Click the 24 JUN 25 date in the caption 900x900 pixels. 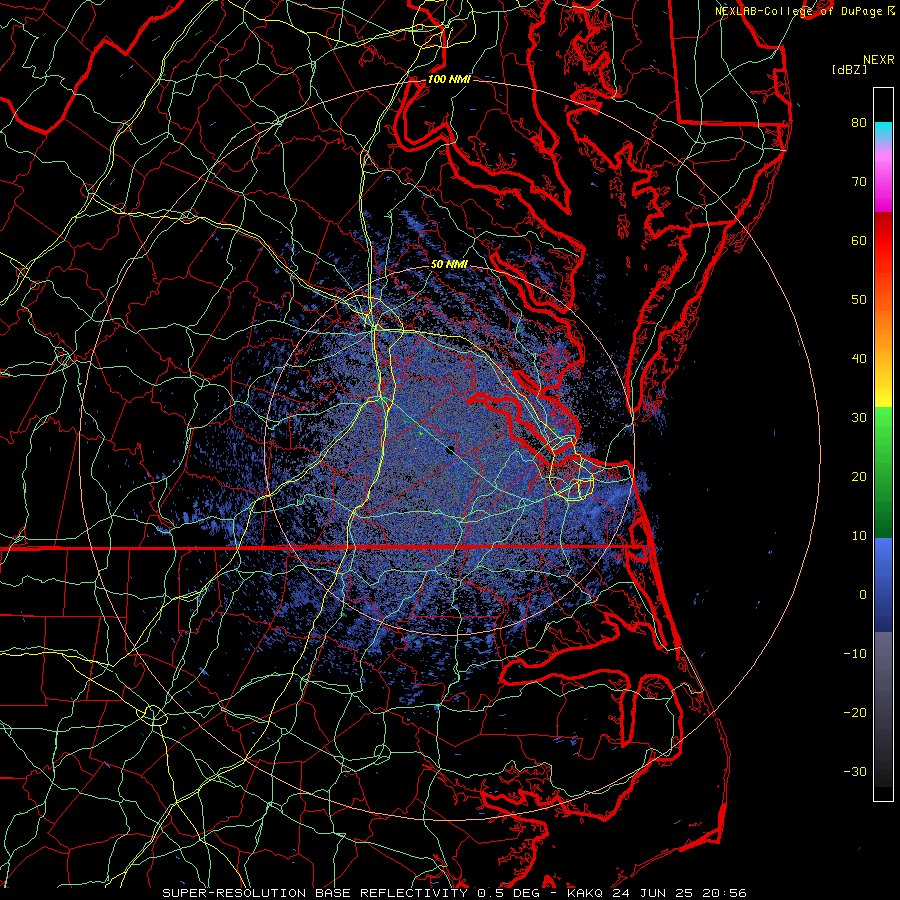[x=654, y=893]
